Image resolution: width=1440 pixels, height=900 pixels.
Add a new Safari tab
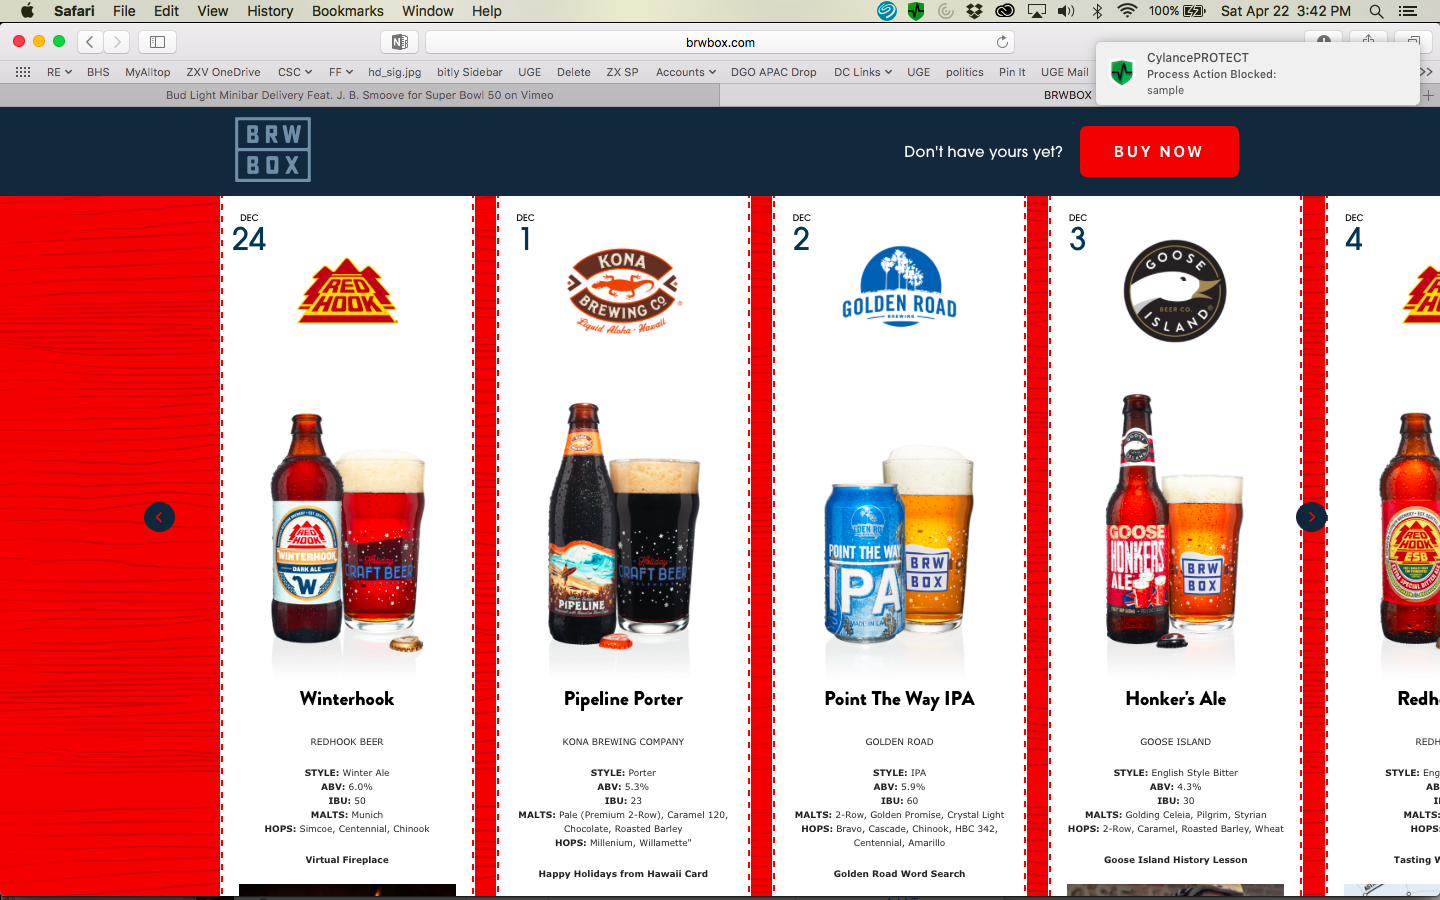point(1429,95)
